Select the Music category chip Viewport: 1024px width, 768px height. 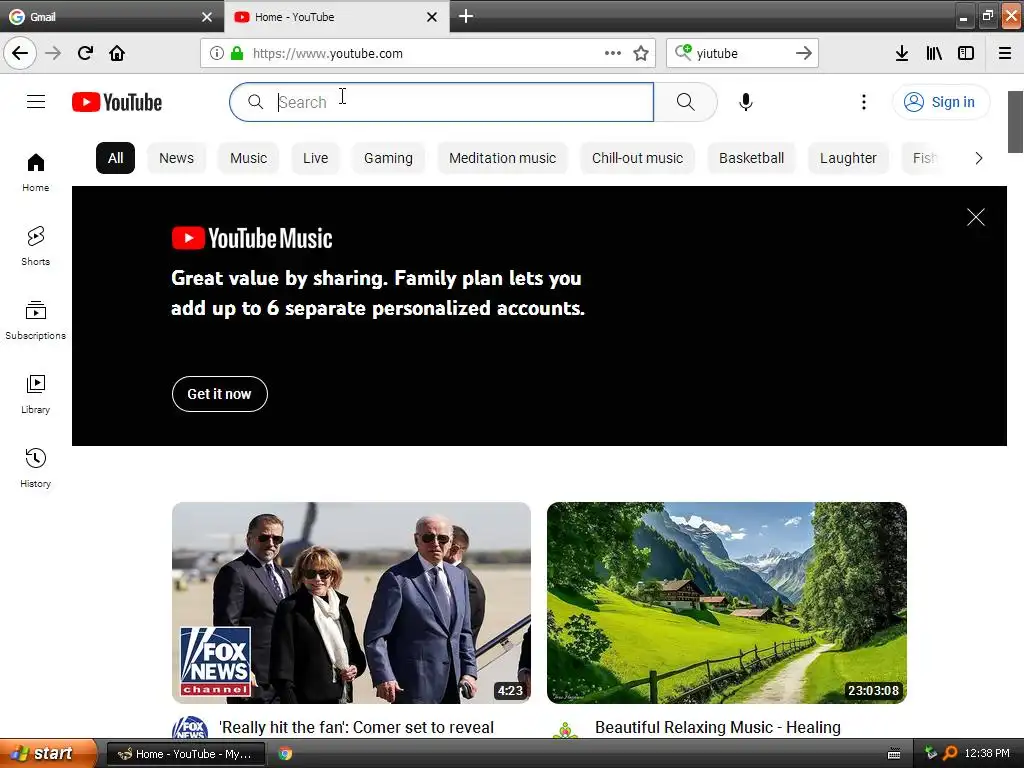click(x=248, y=158)
